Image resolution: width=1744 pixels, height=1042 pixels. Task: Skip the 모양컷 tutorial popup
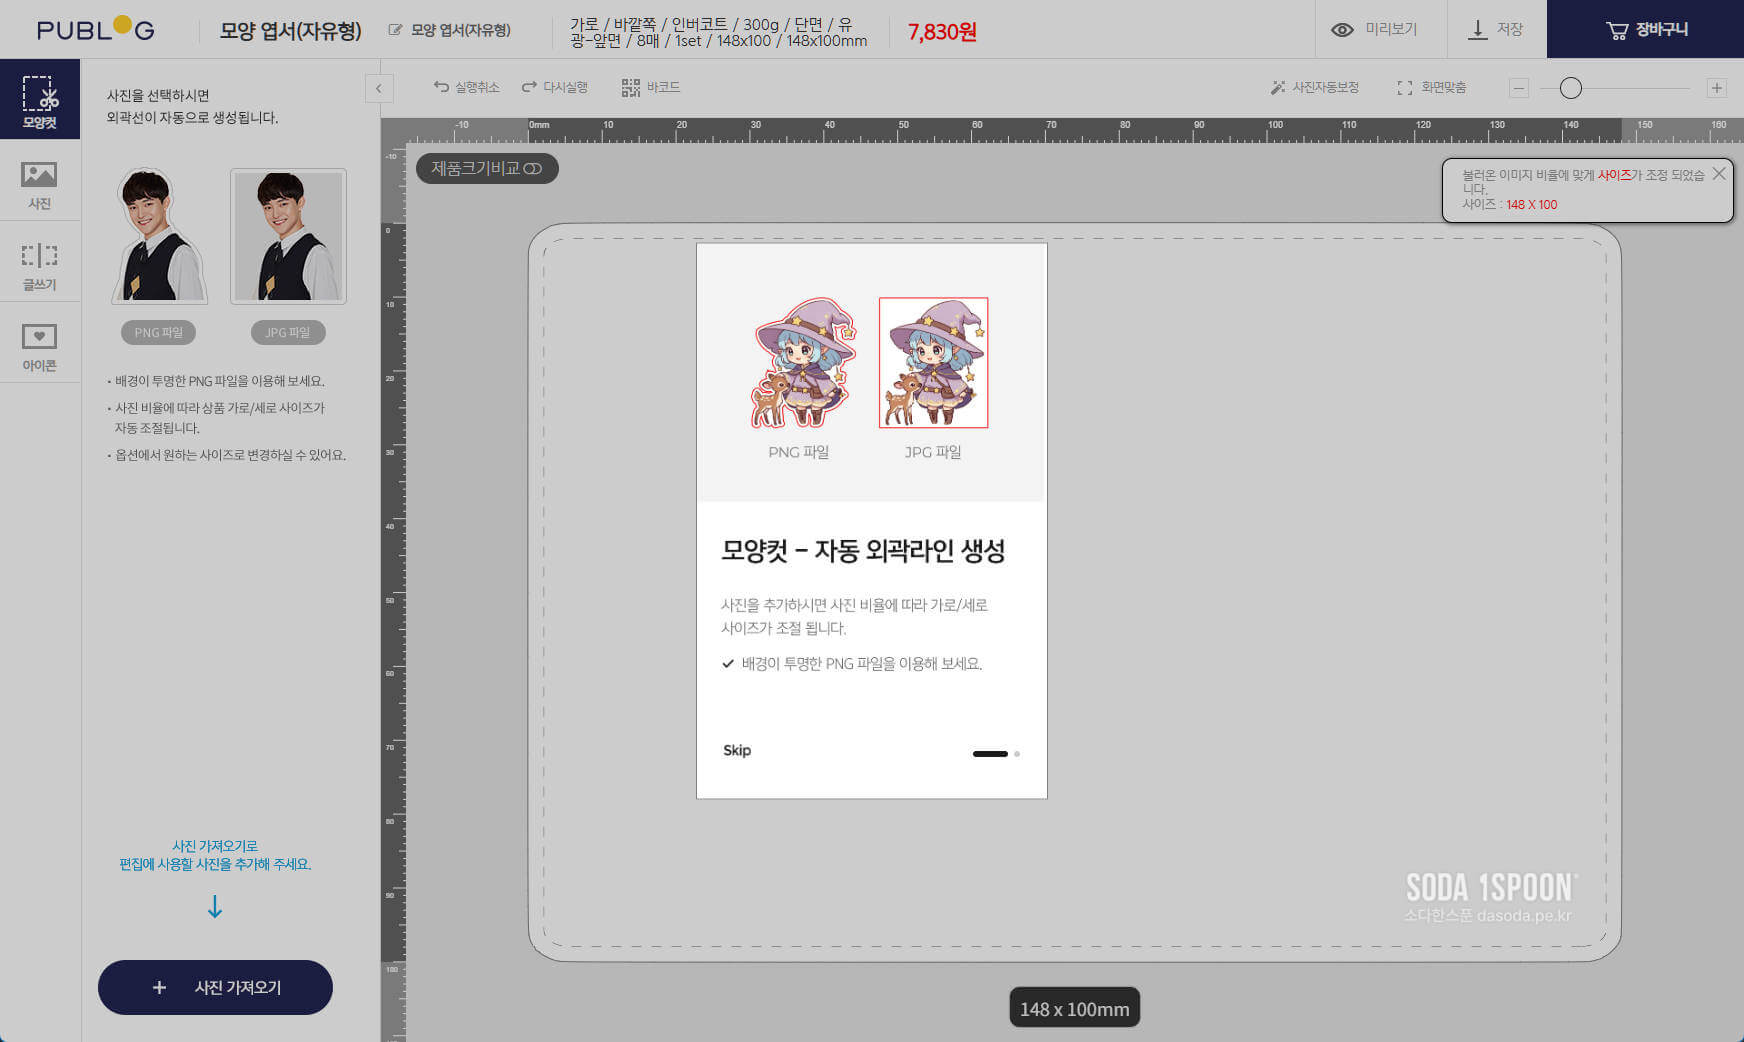pyautogui.click(x=737, y=750)
